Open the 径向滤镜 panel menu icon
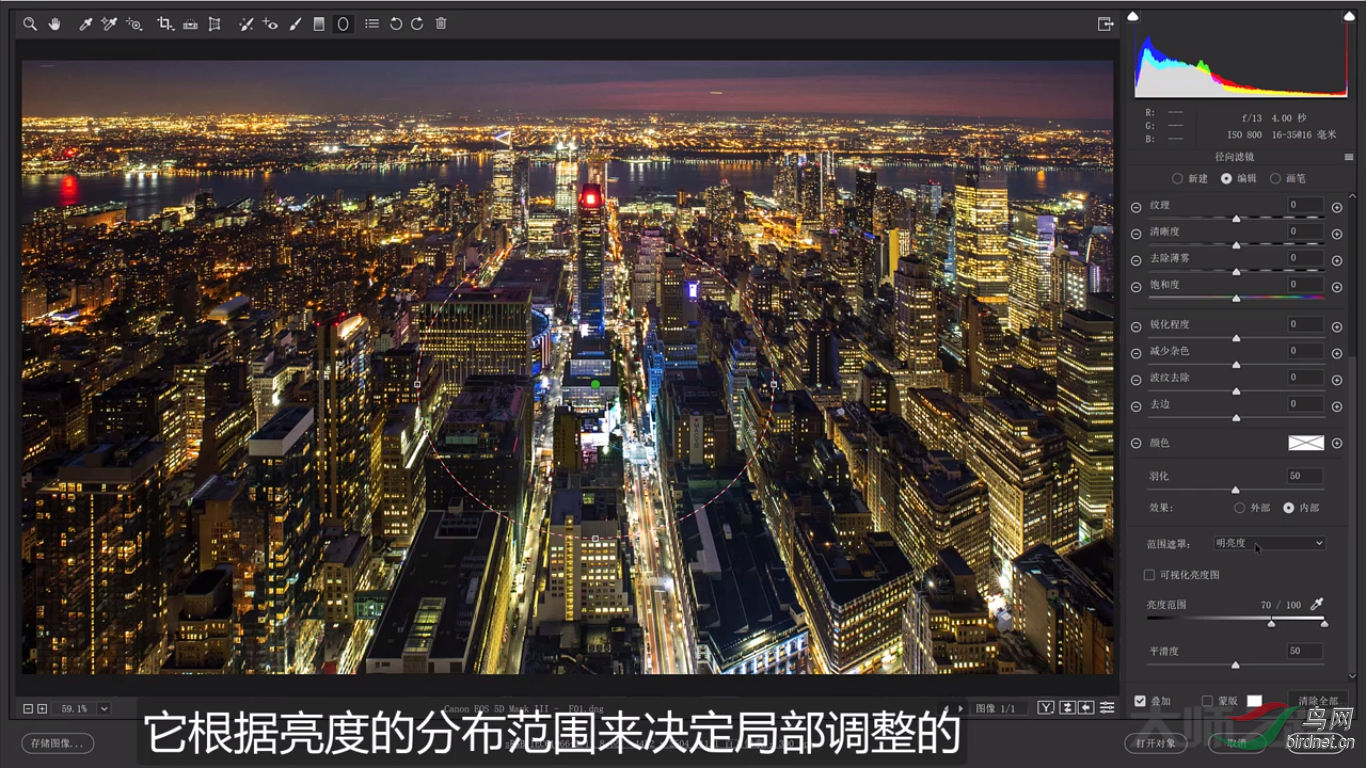1366x768 pixels. click(1349, 157)
